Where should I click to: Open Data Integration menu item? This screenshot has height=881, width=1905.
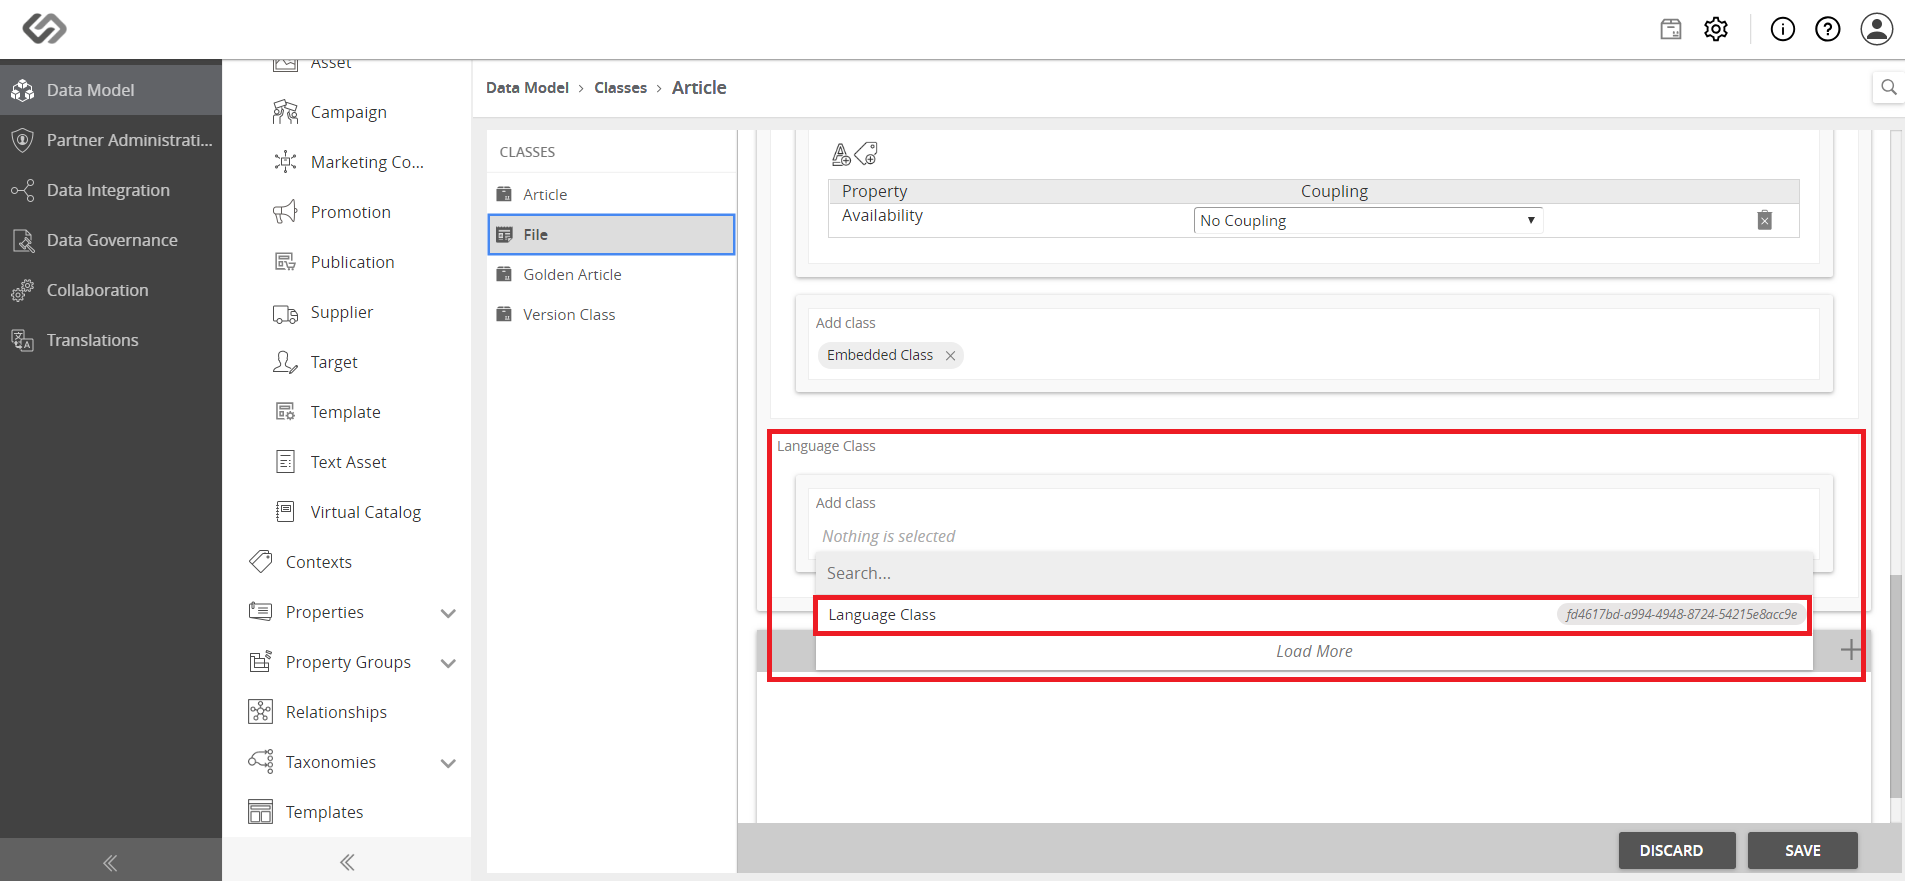pyautogui.click(x=111, y=190)
